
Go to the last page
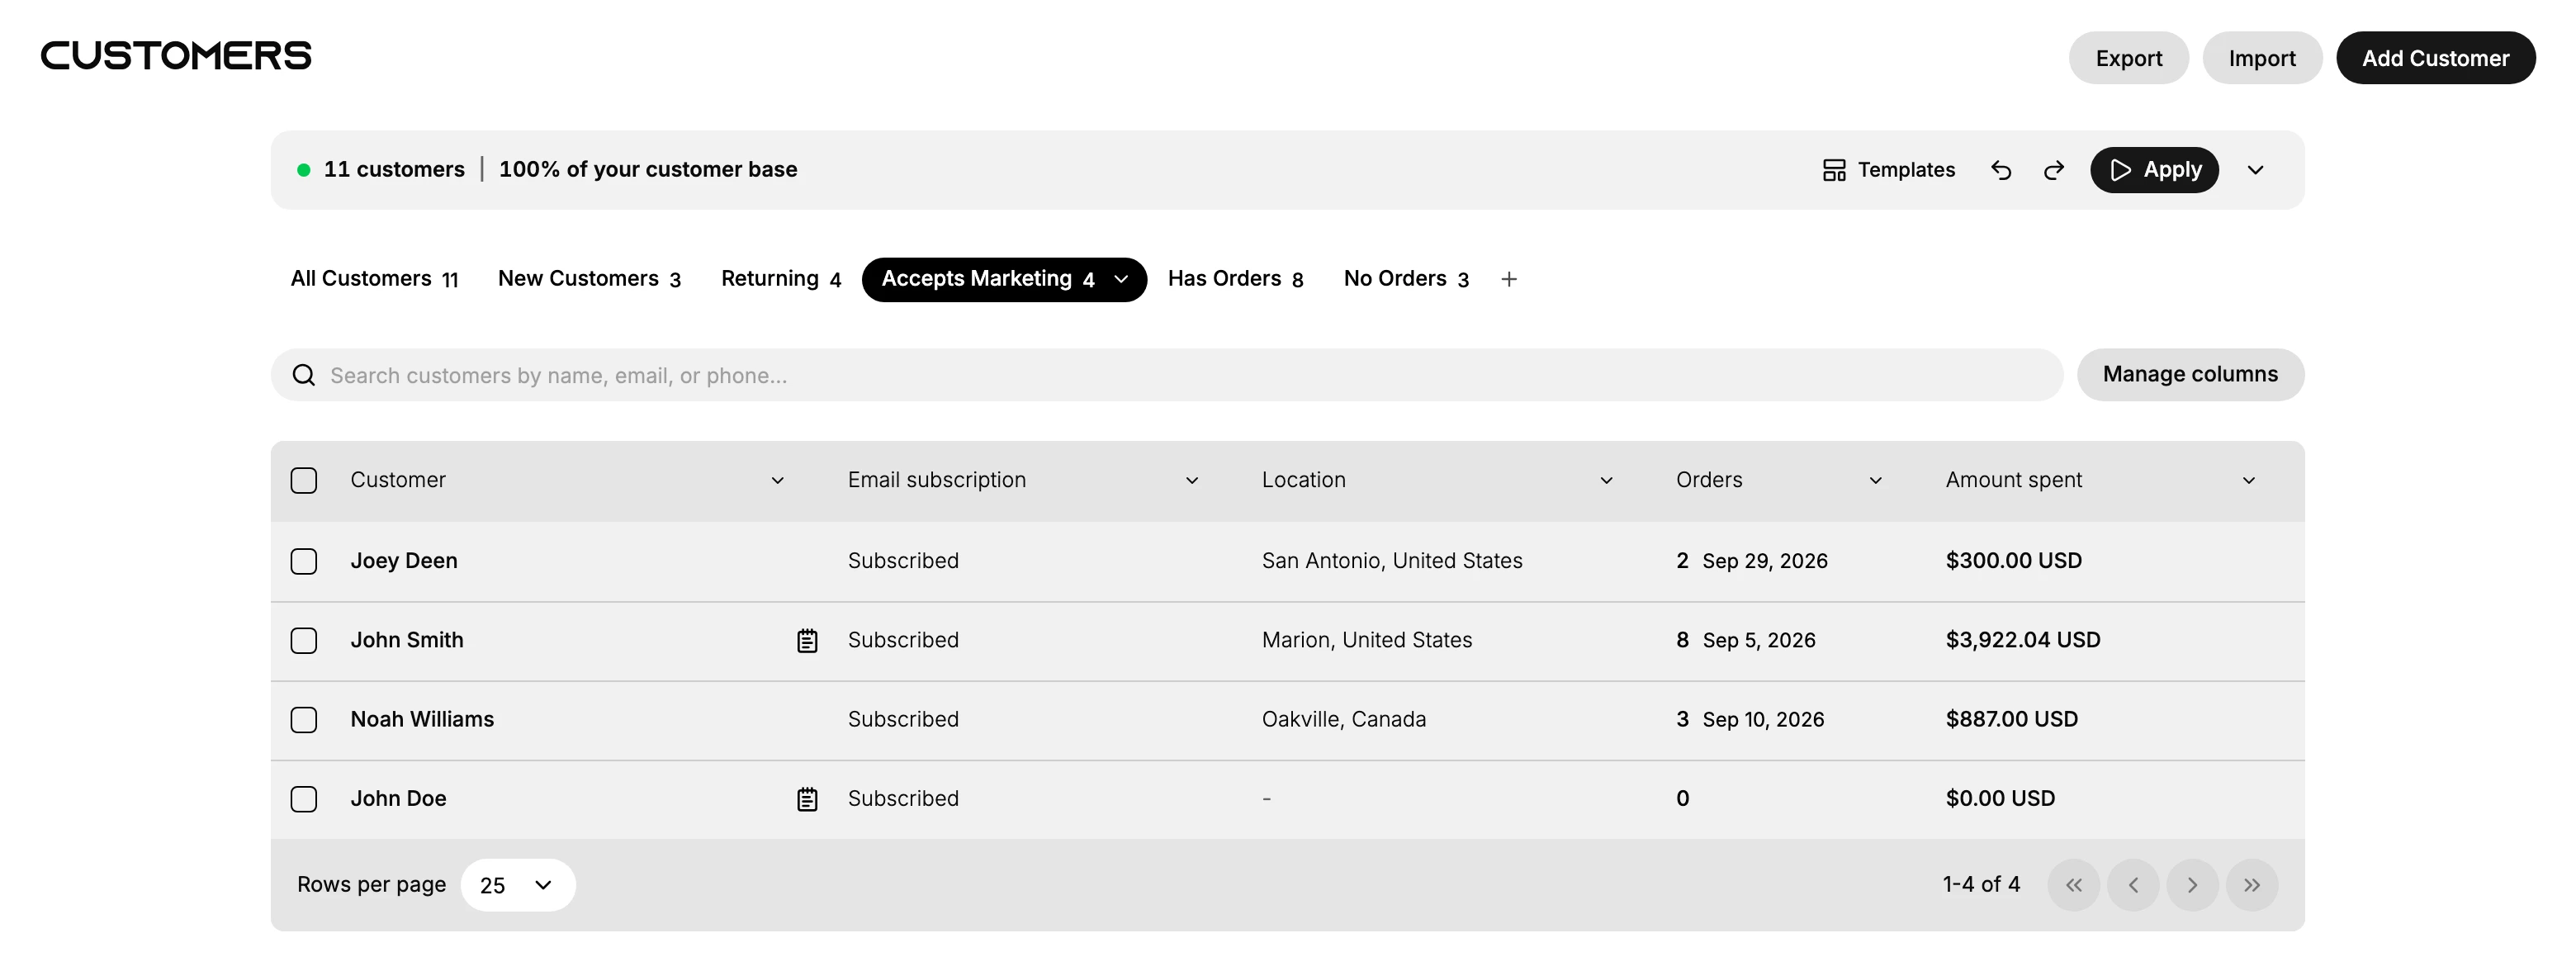point(2252,885)
